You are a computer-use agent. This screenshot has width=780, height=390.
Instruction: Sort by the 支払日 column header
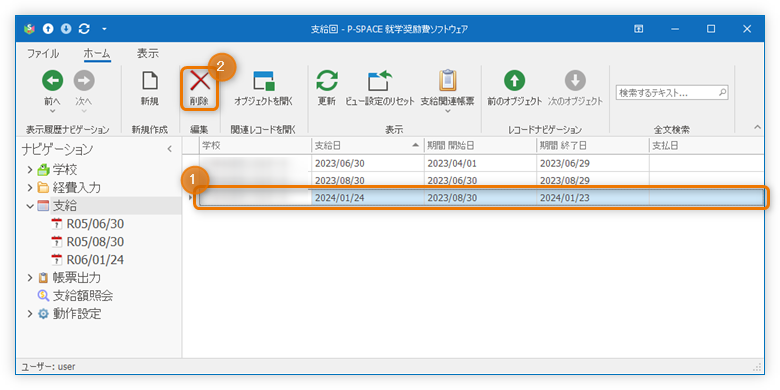(x=706, y=146)
